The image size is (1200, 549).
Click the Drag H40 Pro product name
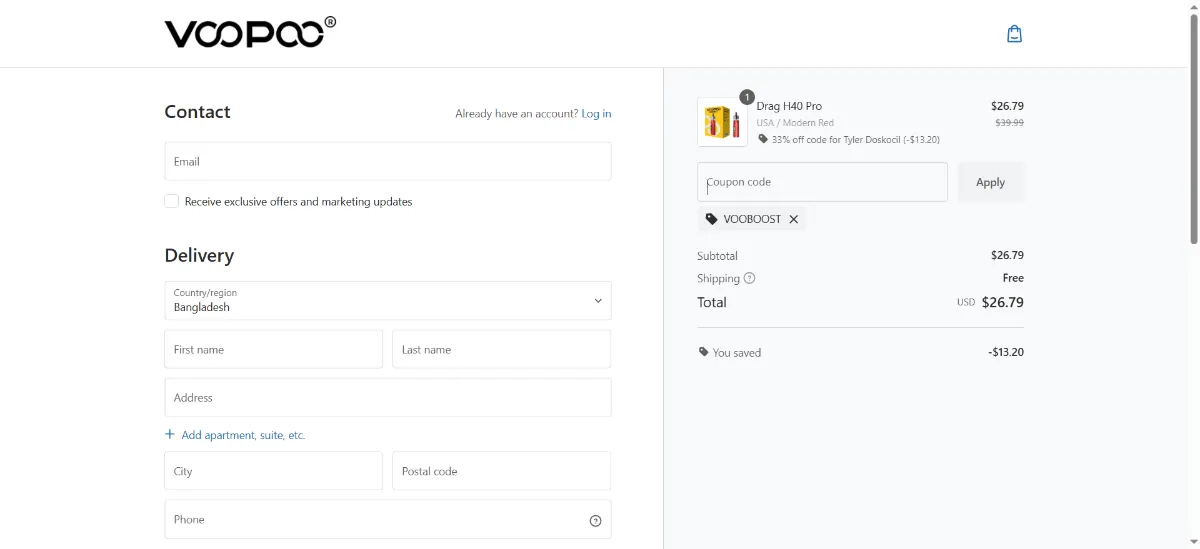pos(789,106)
